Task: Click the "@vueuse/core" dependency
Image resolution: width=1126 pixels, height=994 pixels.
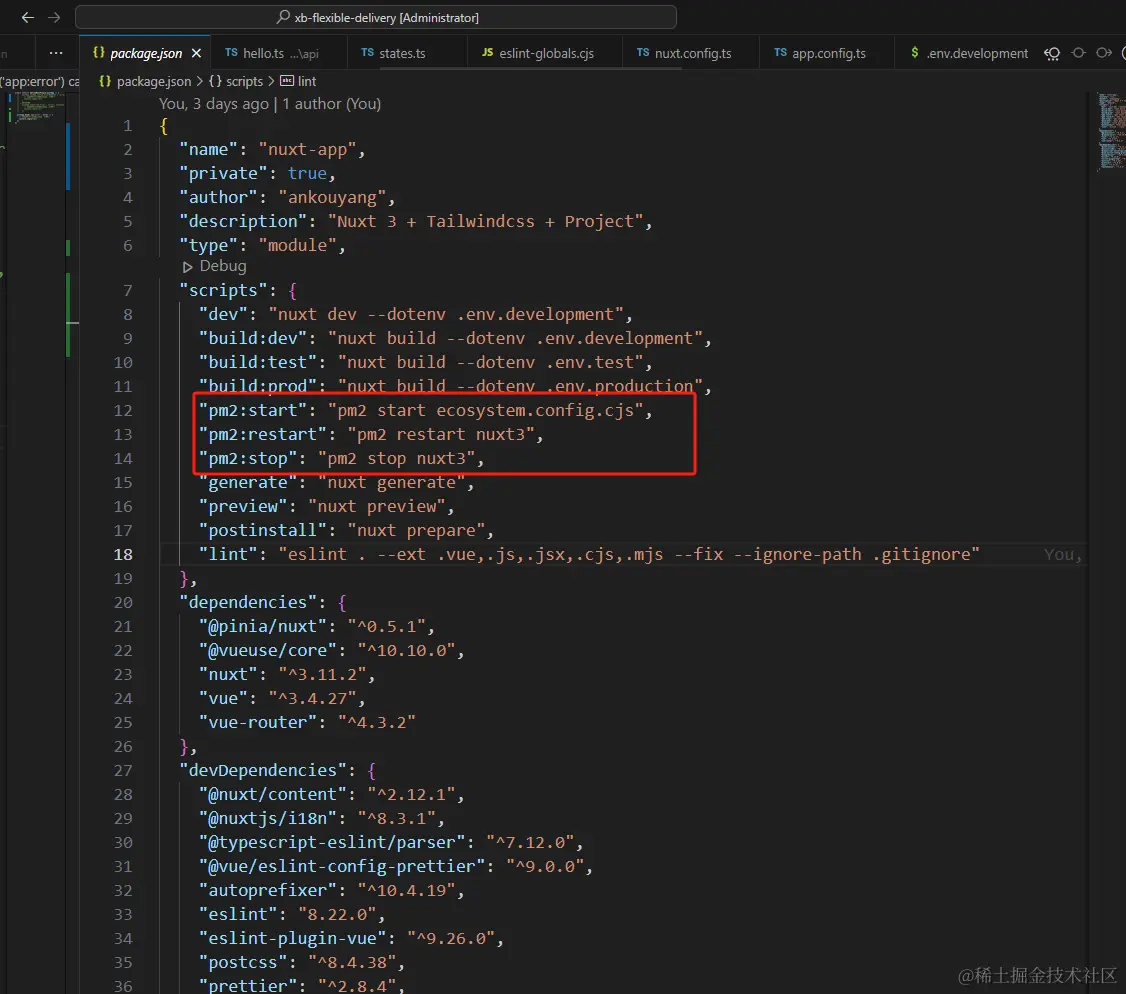Action: tap(267, 651)
